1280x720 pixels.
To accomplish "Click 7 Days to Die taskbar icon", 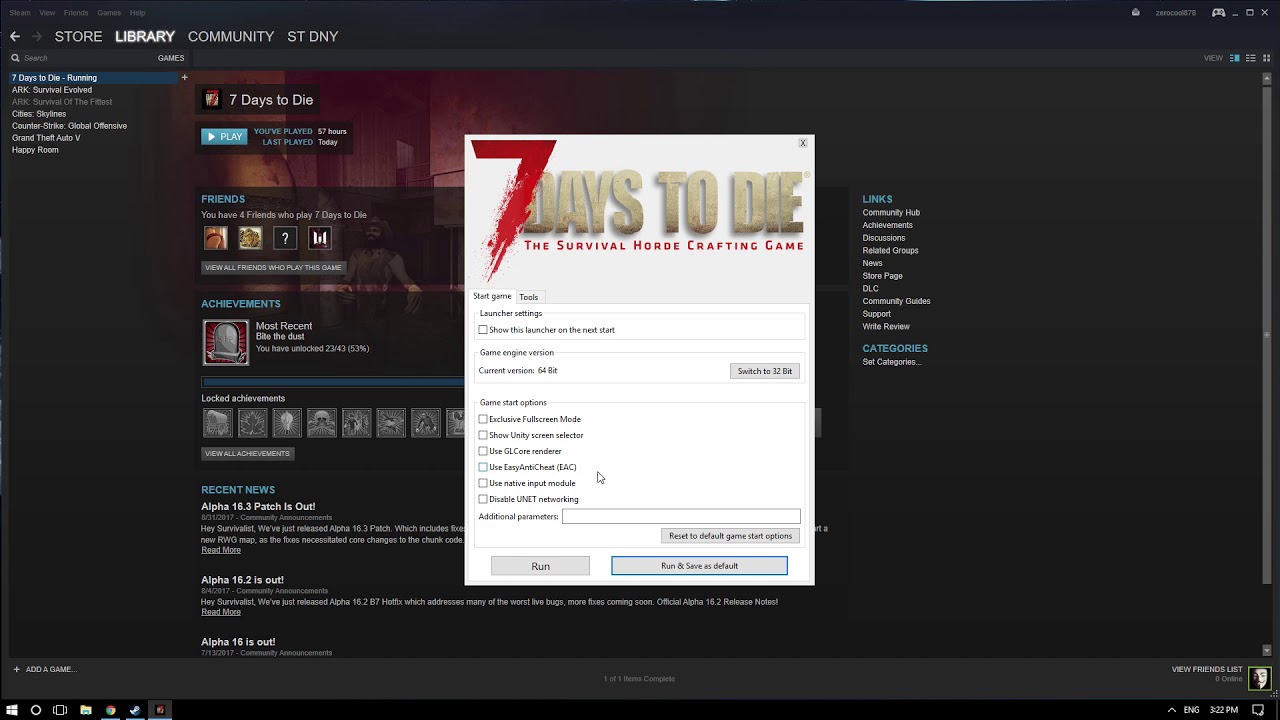I will click(x=159, y=710).
